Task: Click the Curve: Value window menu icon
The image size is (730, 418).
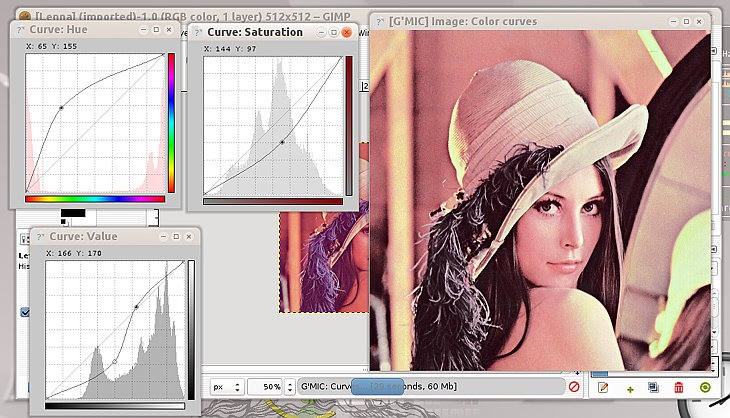Action: coord(41,237)
